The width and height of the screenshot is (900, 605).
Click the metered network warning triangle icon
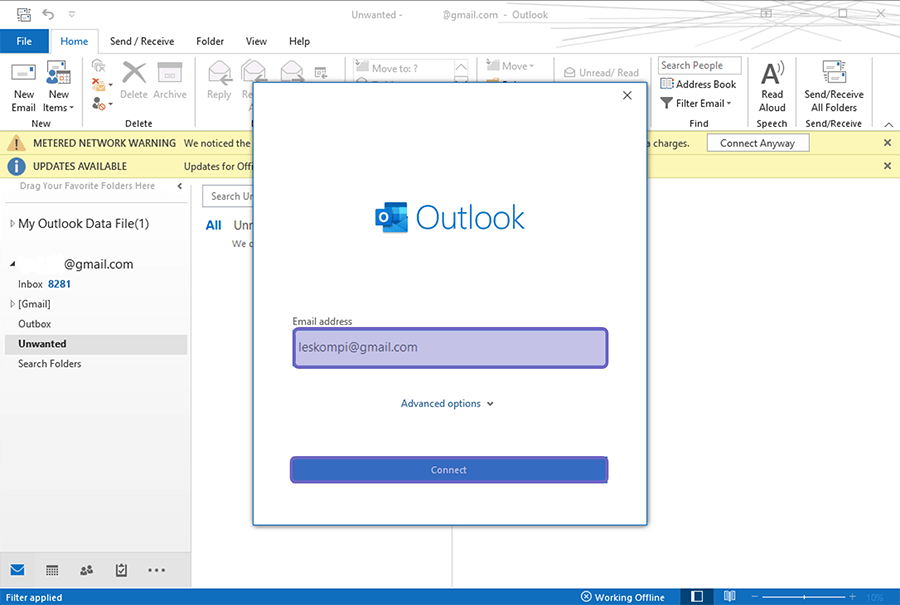[16, 143]
